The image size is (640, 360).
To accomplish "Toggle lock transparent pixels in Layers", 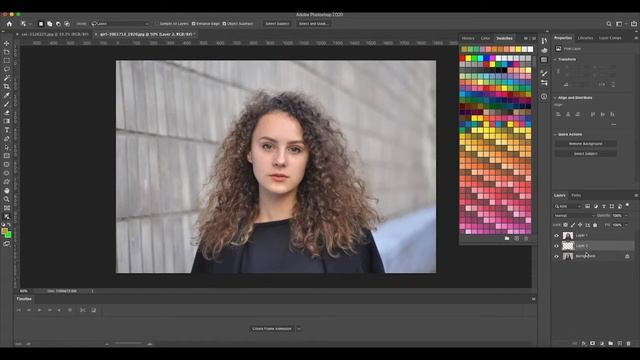I will pyautogui.click(x=565, y=225).
